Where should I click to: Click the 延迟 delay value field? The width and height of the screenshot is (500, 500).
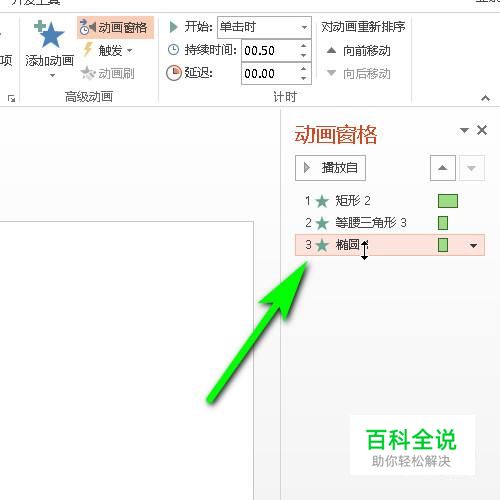click(x=269, y=73)
